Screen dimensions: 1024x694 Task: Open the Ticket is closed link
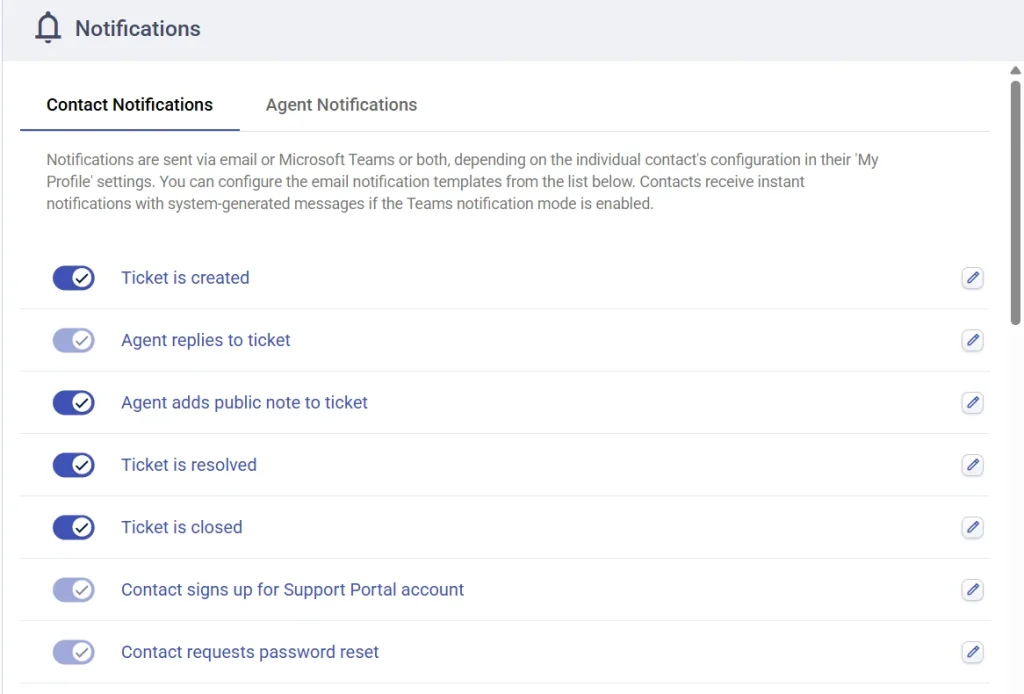pos(182,528)
